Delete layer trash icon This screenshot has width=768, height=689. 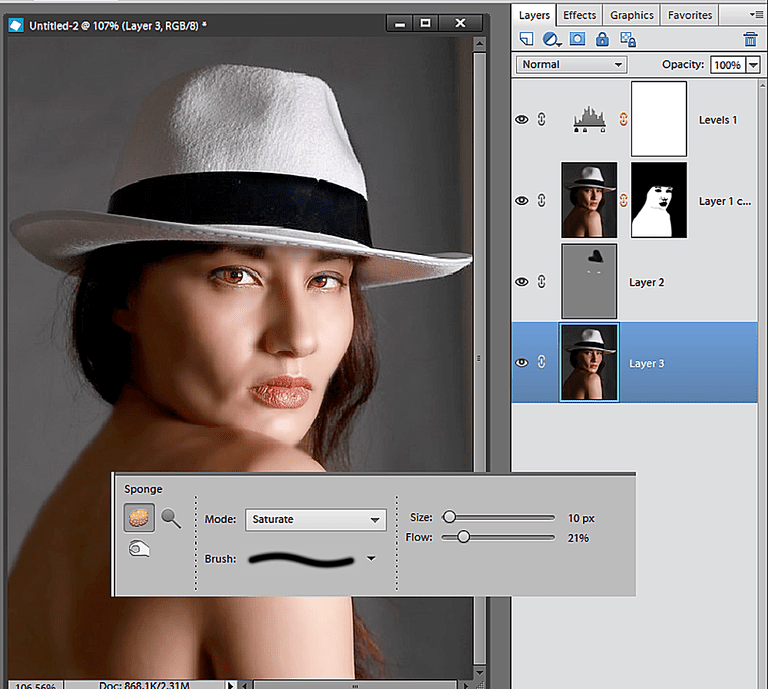pos(750,39)
